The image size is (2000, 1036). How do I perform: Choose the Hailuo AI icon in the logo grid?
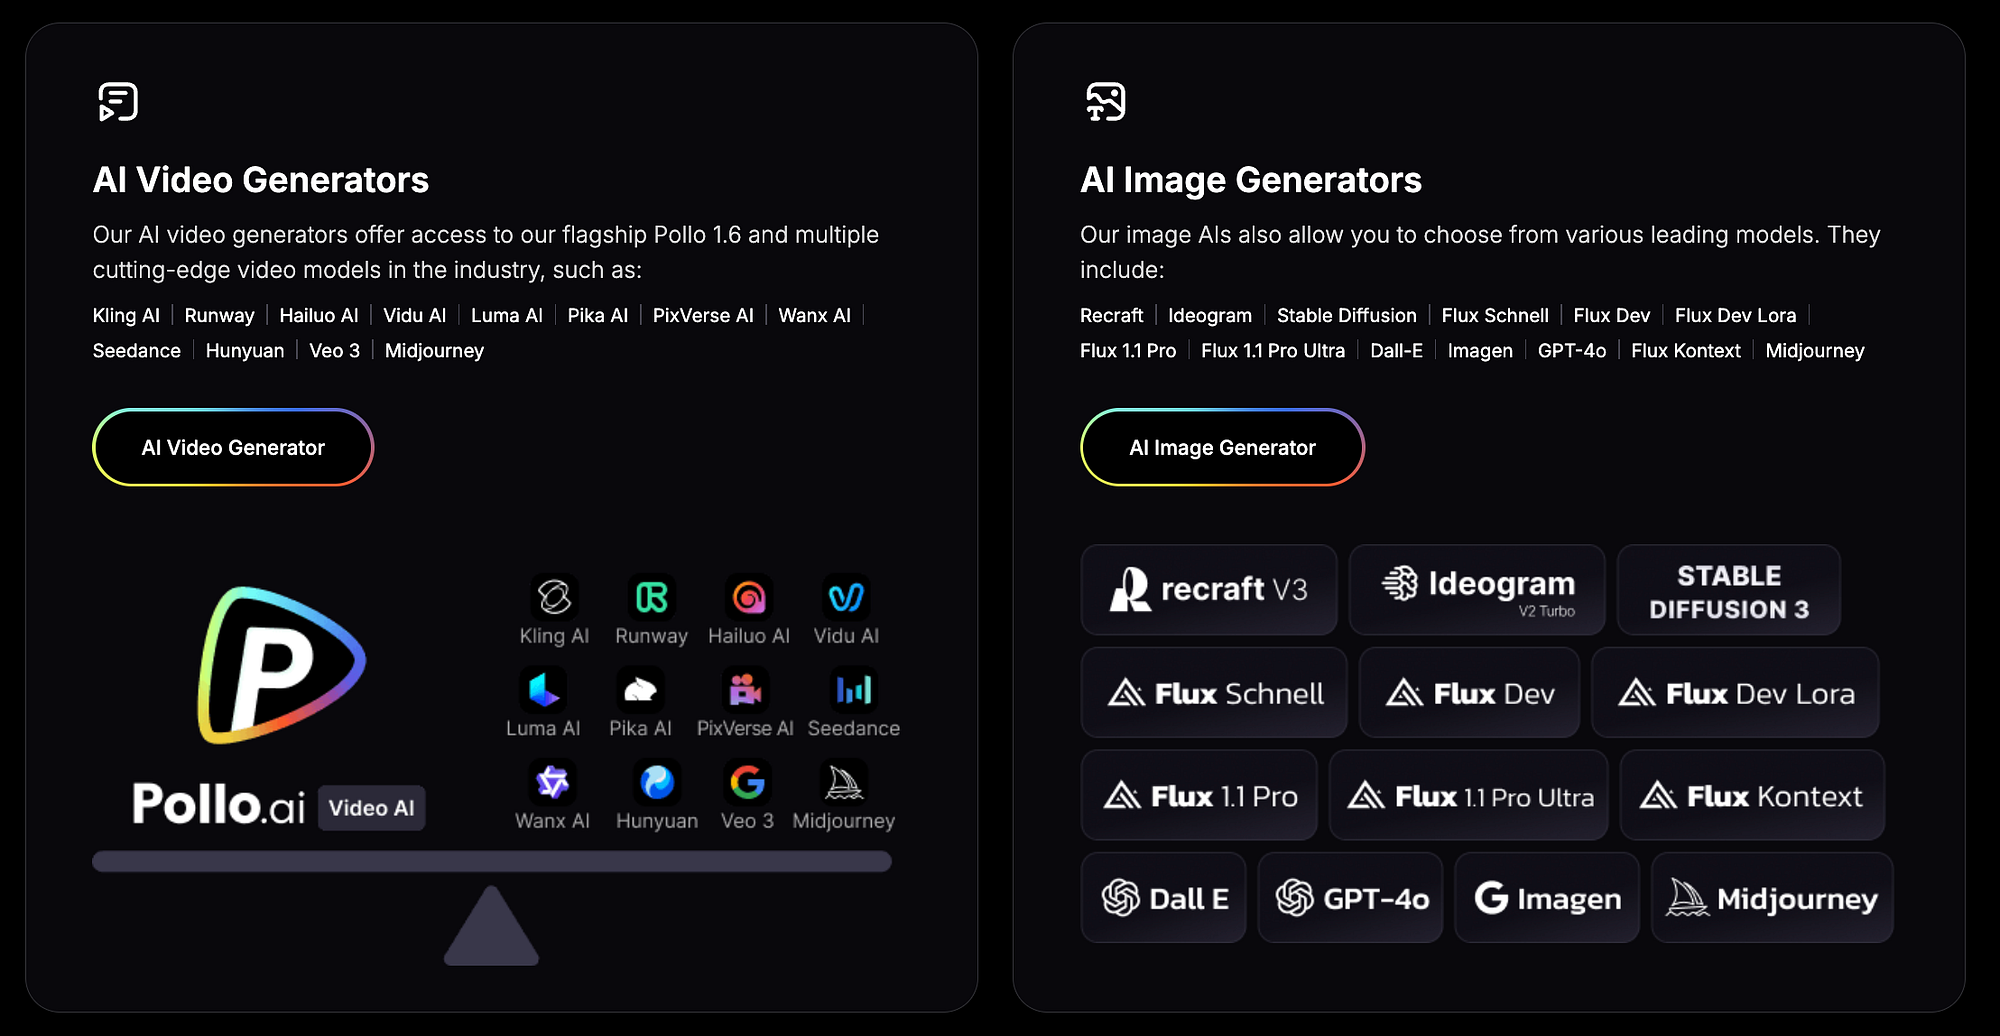pos(748,597)
